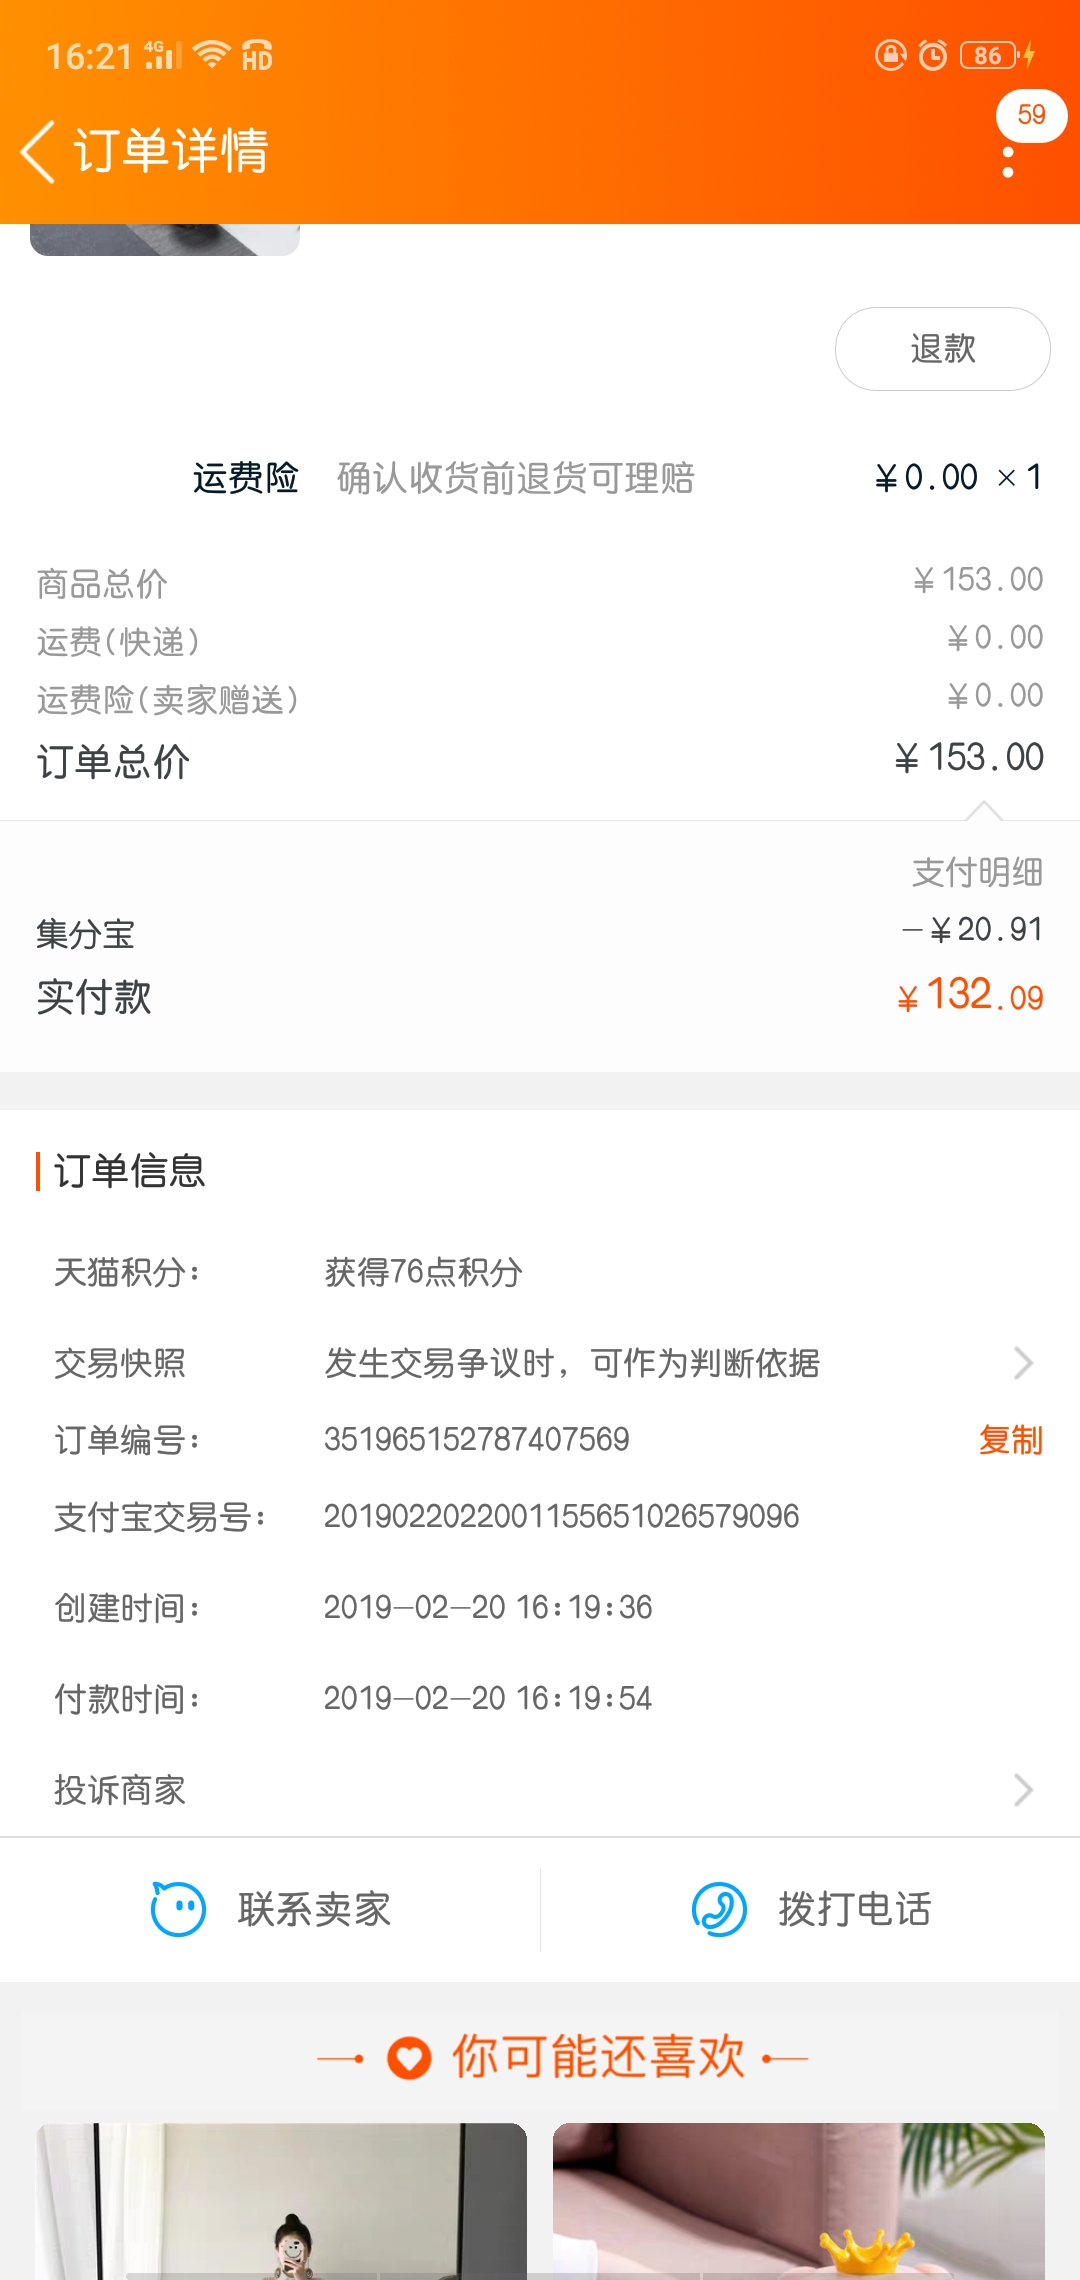Open 投诉商家 via its chevron
Viewport: 1080px width, 2280px height.
(1023, 1790)
